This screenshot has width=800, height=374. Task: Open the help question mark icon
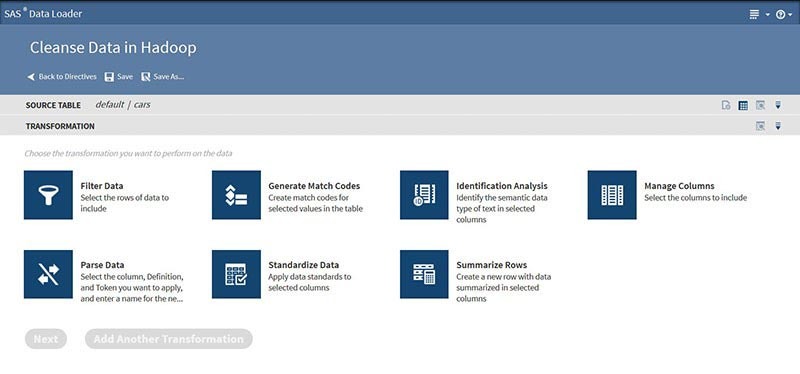(x=781, y=15)
